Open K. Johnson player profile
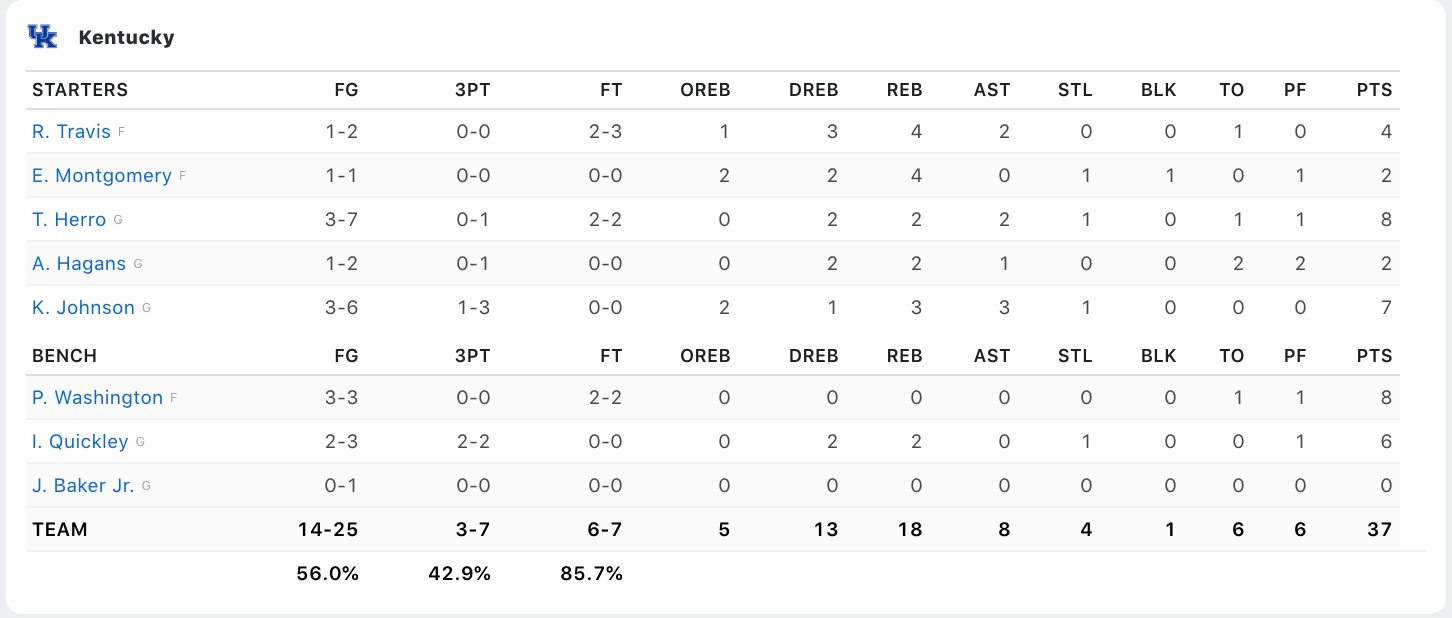 [x=83, y=308]
